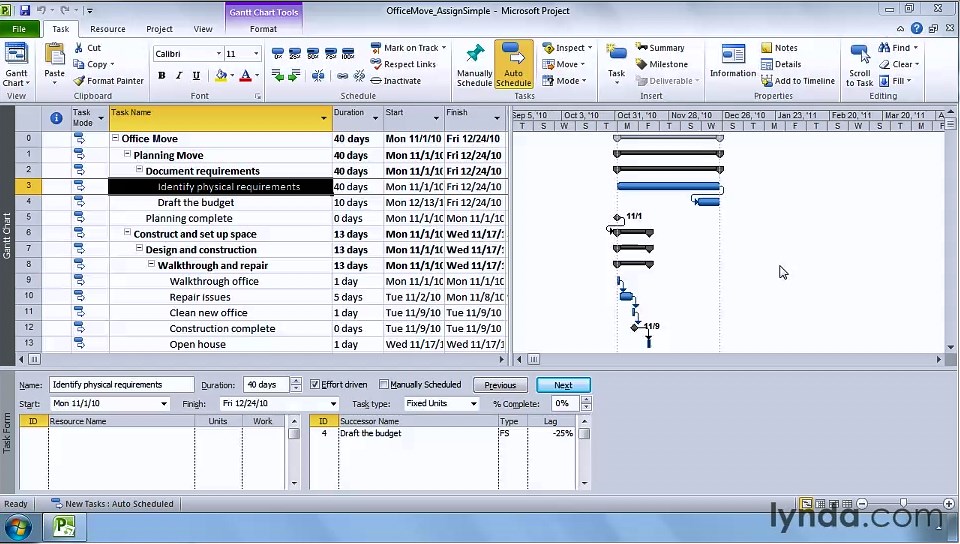
Task: Apply Underline formatting
Action: [x=196, y=75]
